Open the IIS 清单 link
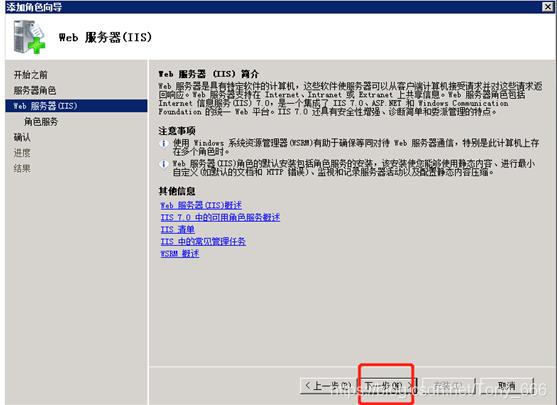Screen dimensions: 557x405 coord(178,229)
